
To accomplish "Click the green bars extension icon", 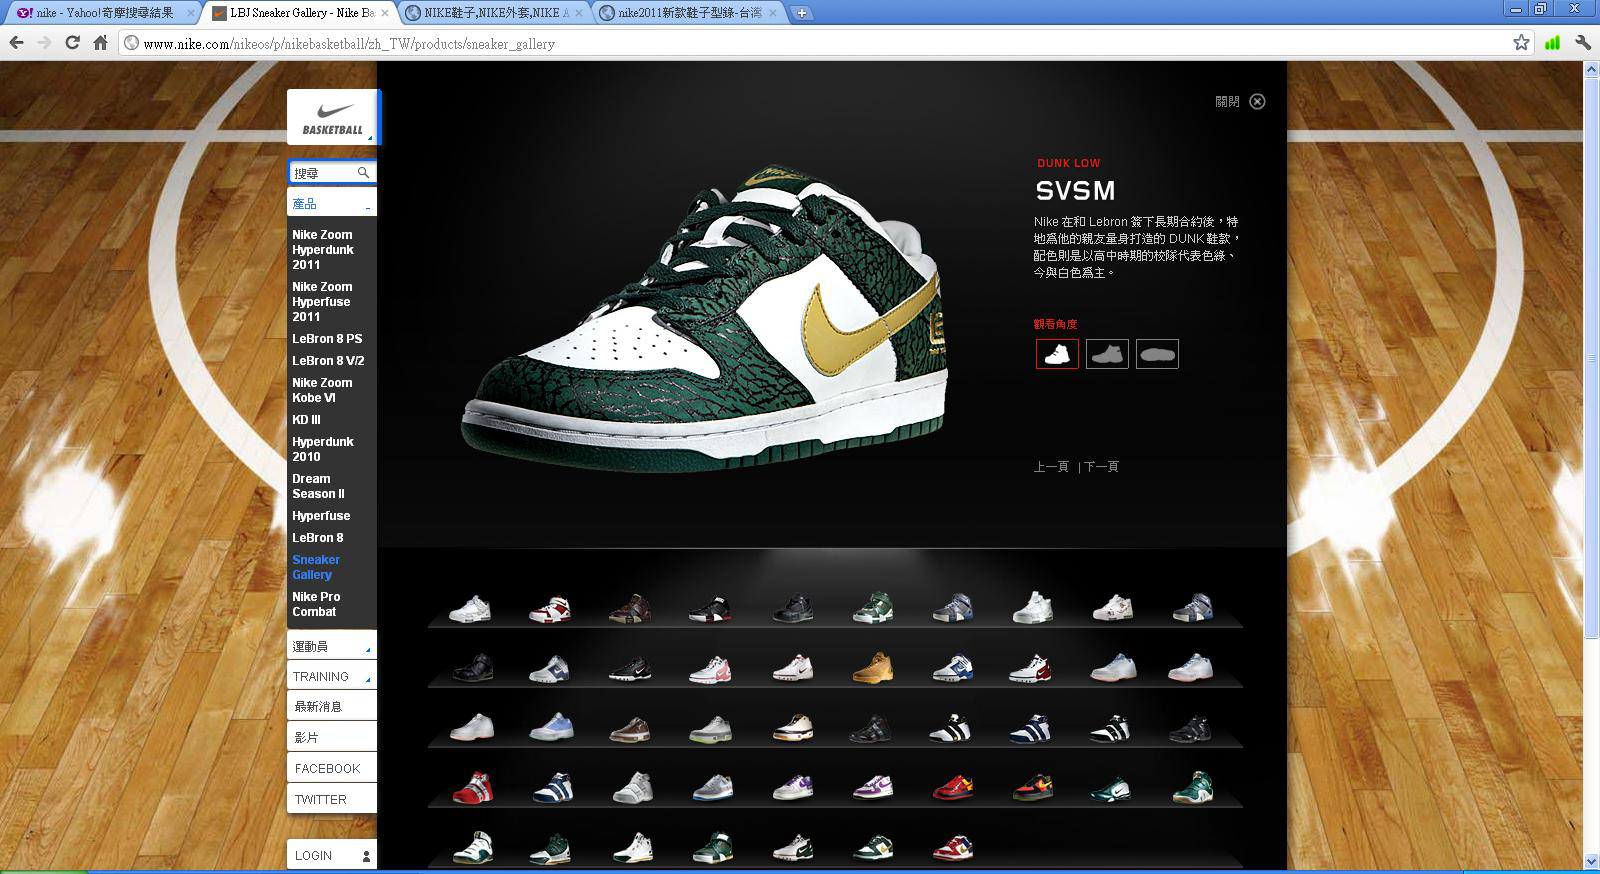I will [x=1552, y=43].
